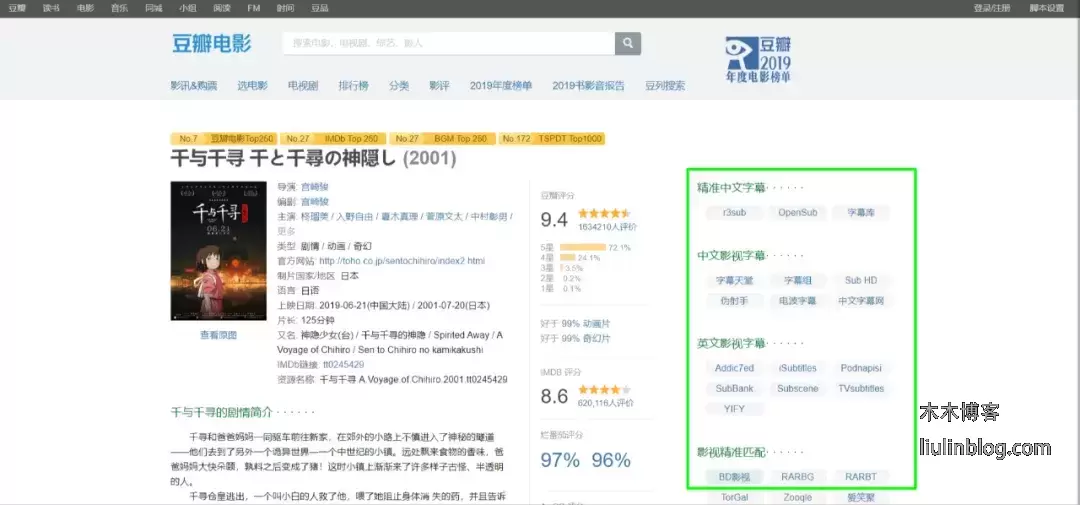Open the 豆瓣2019年度电影榜单 banner

[758, 59]
